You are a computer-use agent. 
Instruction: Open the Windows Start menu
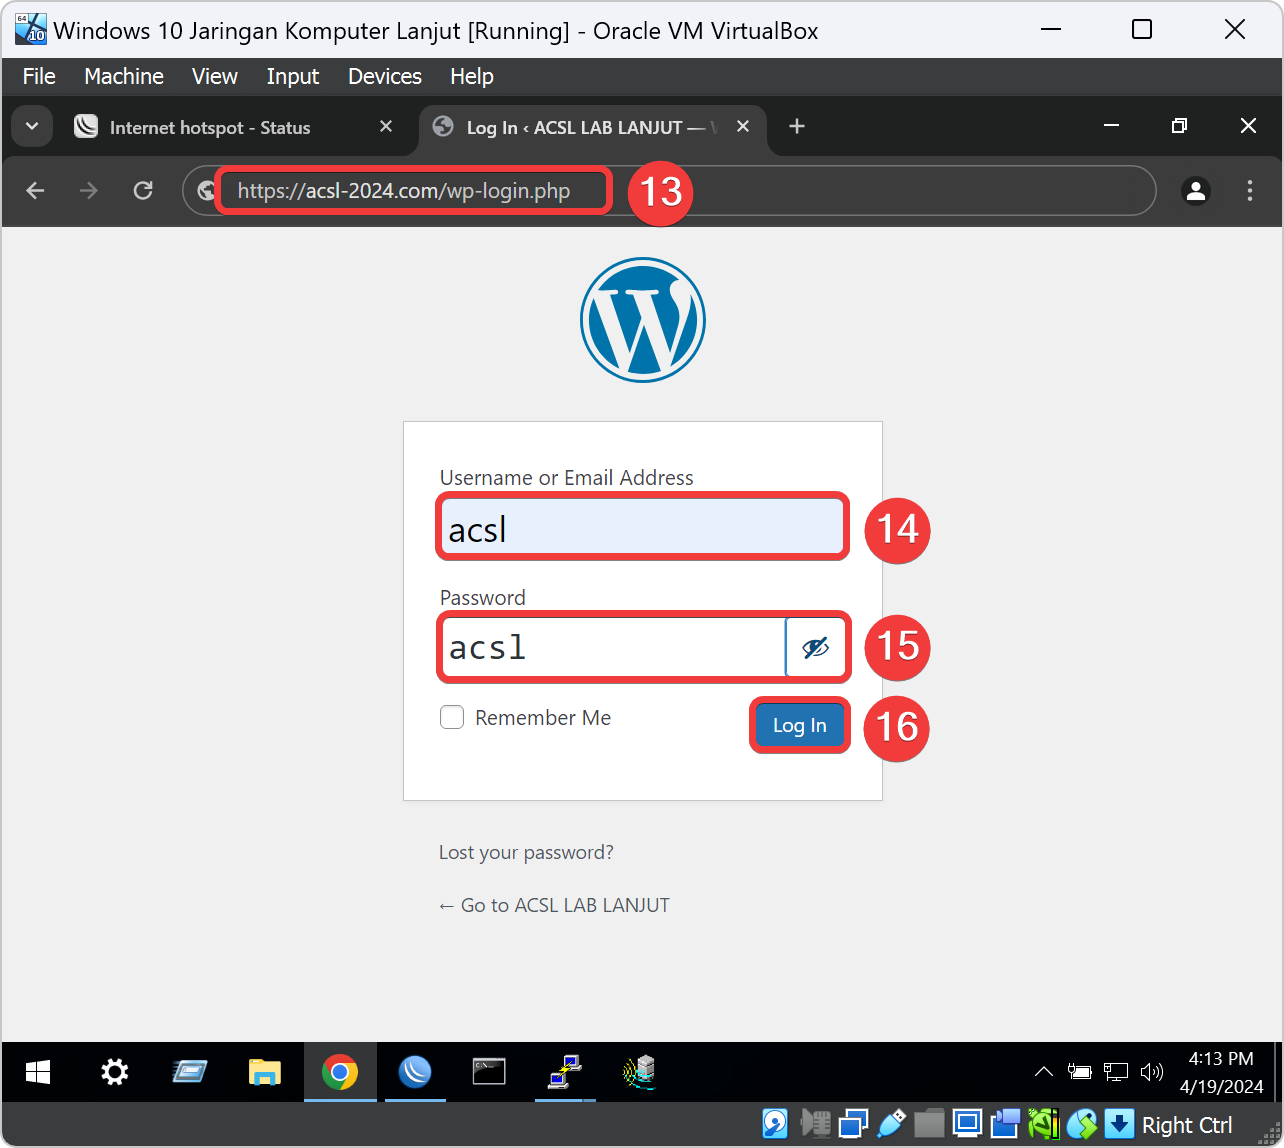pyautogui.click(x=38, y=1073)
